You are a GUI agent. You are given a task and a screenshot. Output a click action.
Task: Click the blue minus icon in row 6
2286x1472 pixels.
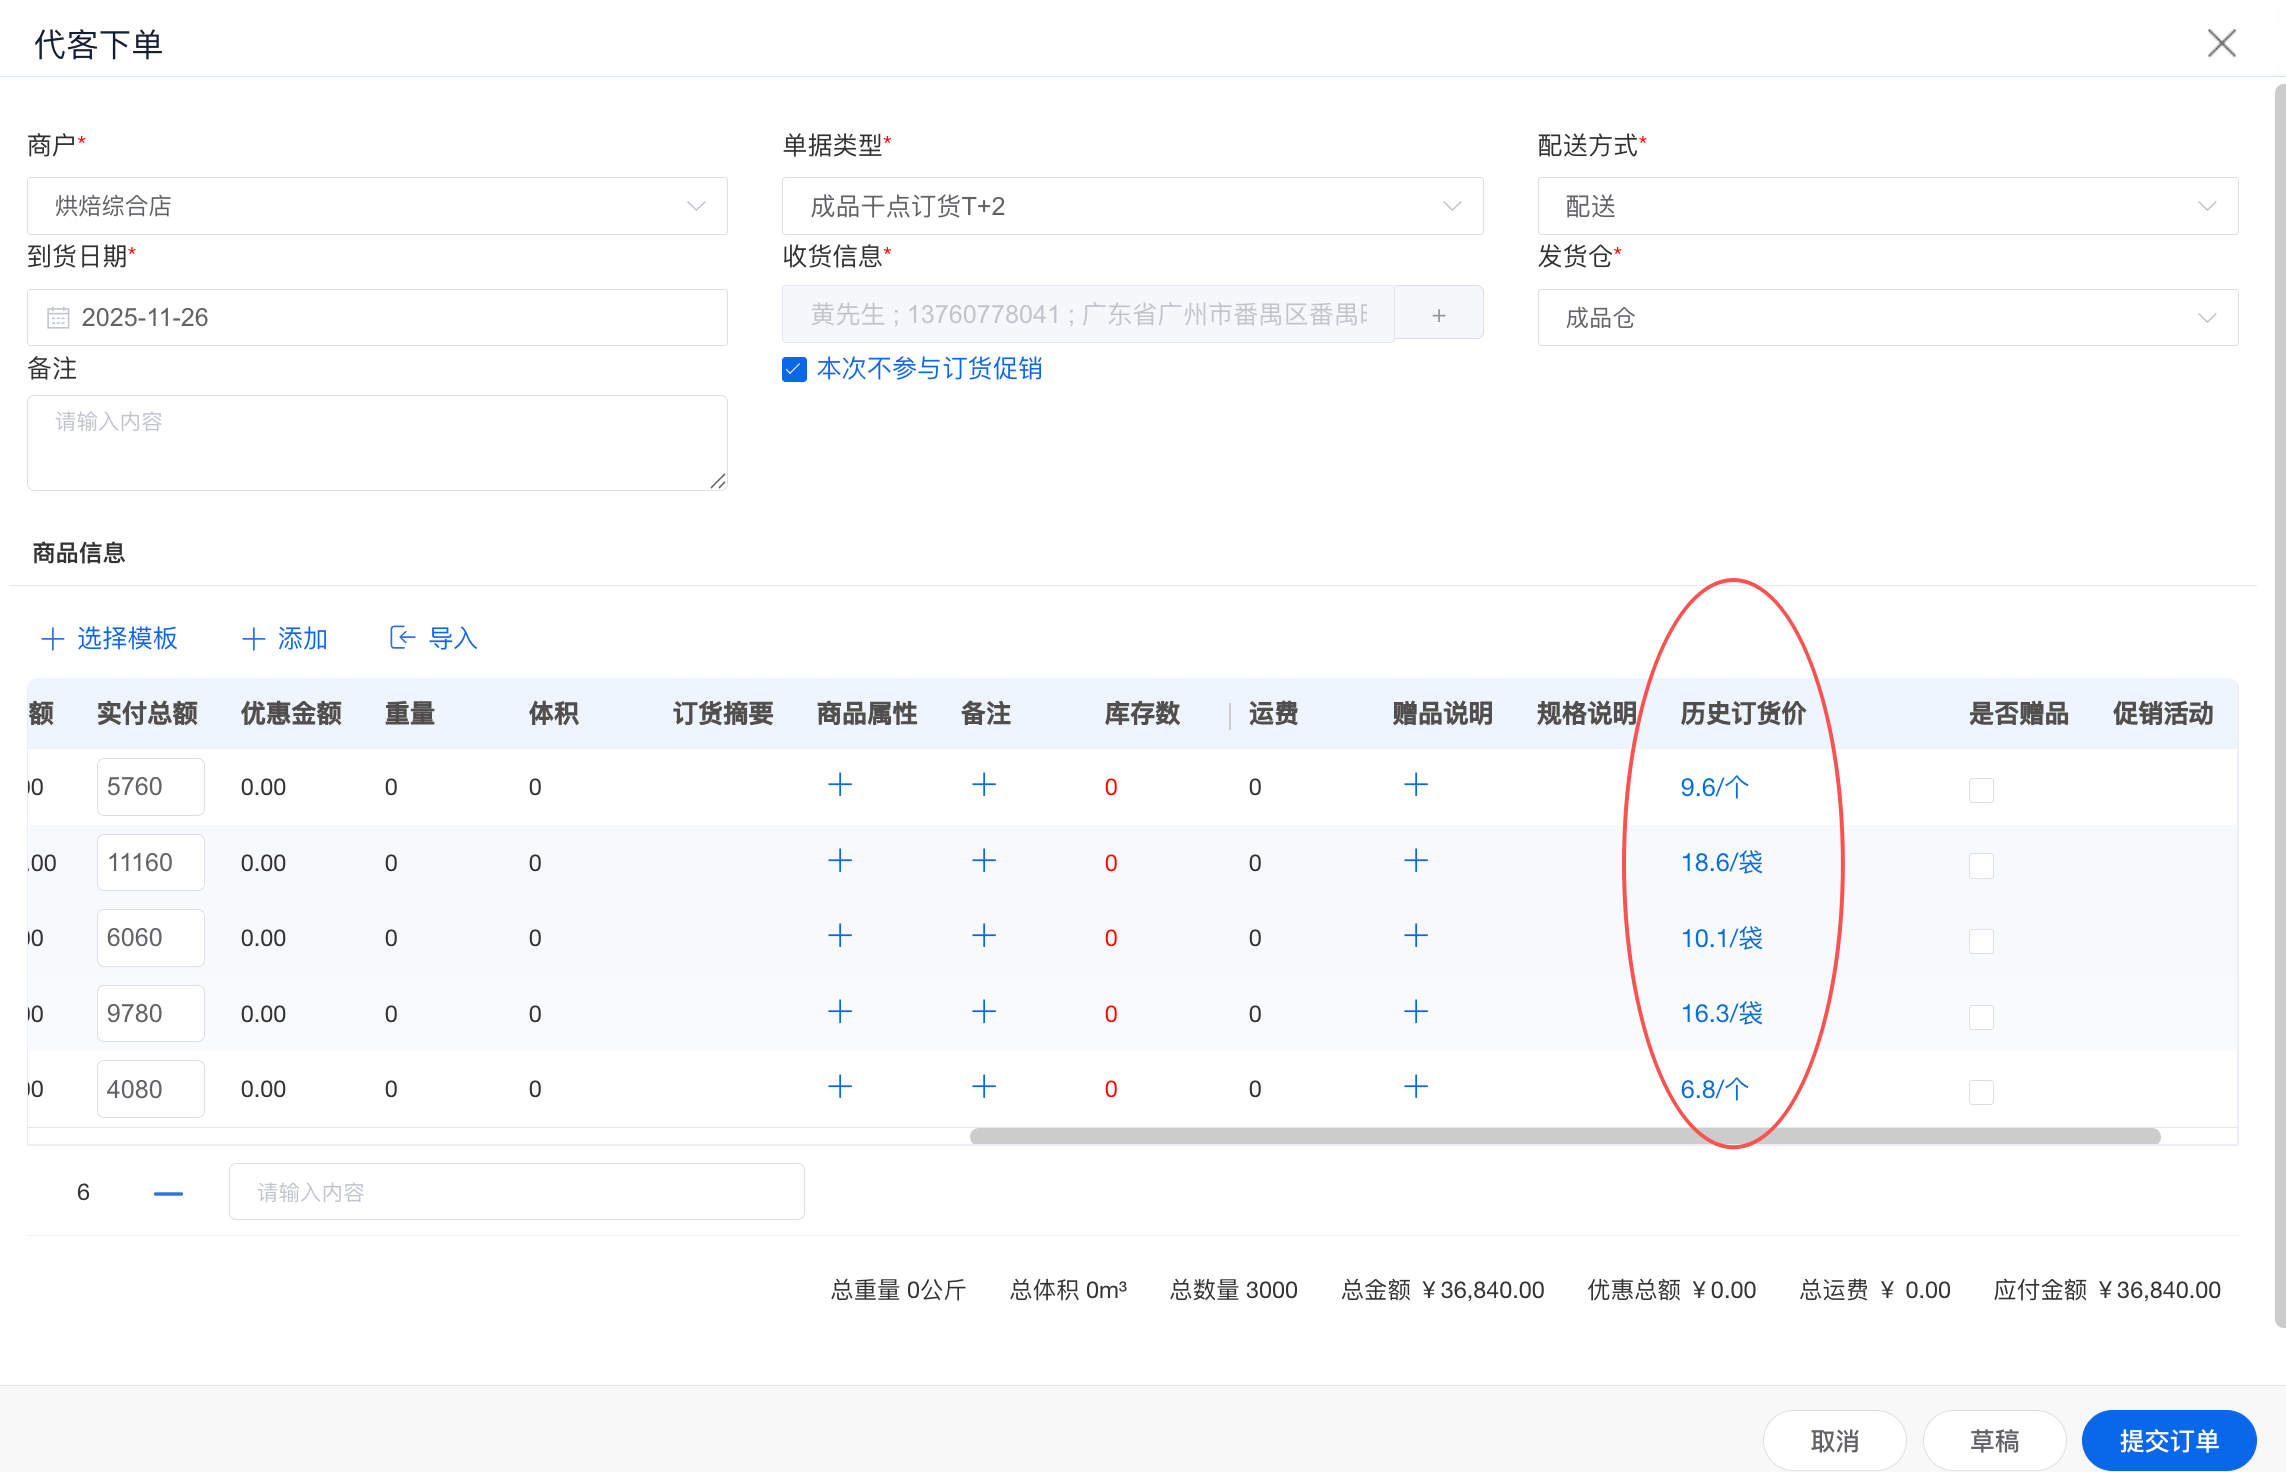[168, 1192]
